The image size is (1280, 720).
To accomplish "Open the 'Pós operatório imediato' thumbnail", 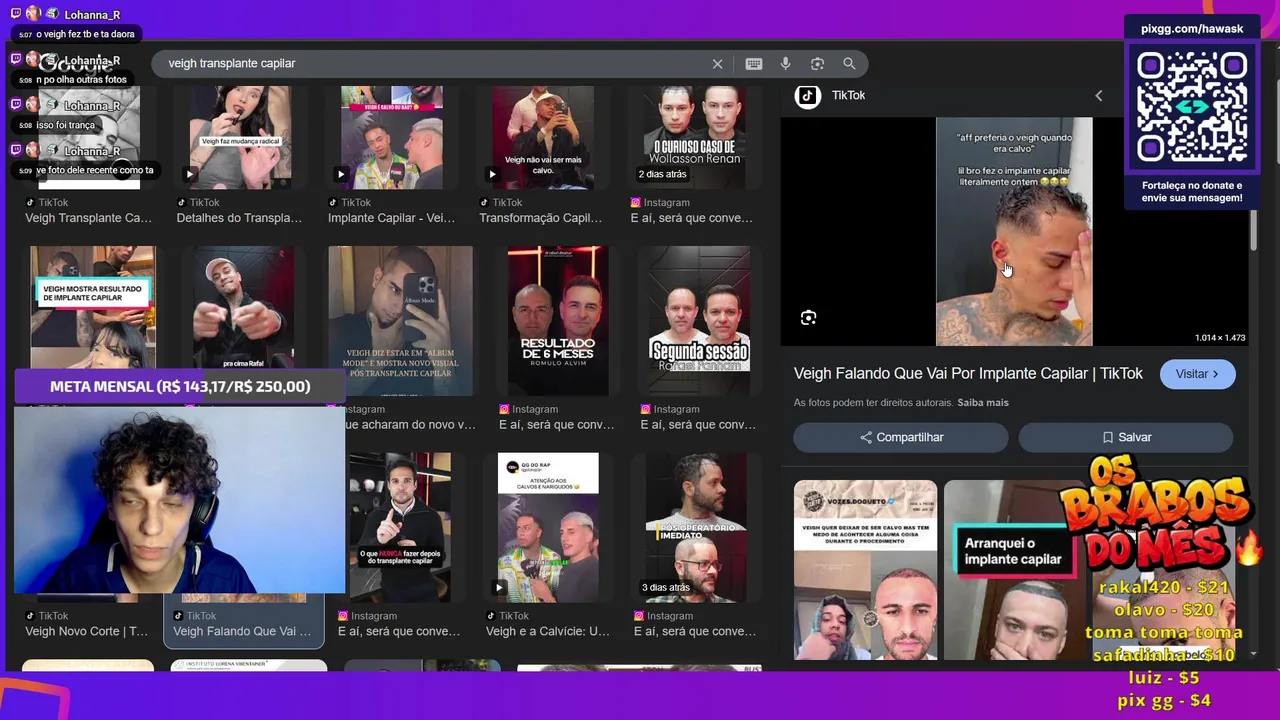I will [696, 527].
